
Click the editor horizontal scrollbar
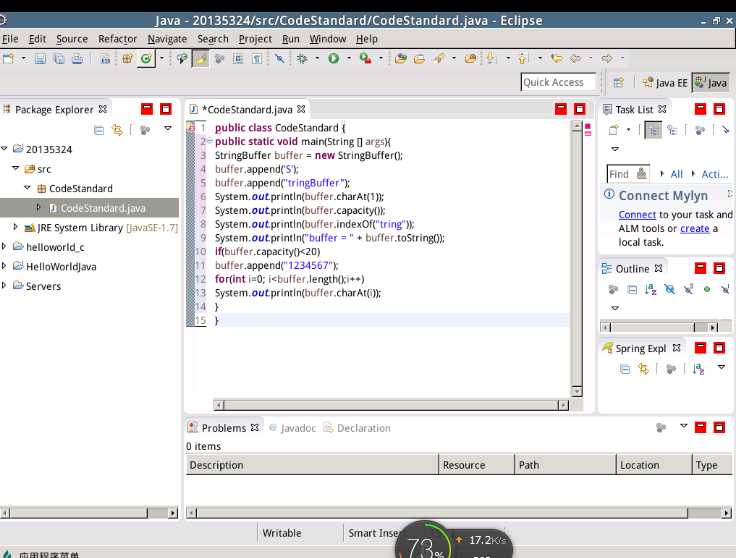point(391,405)
